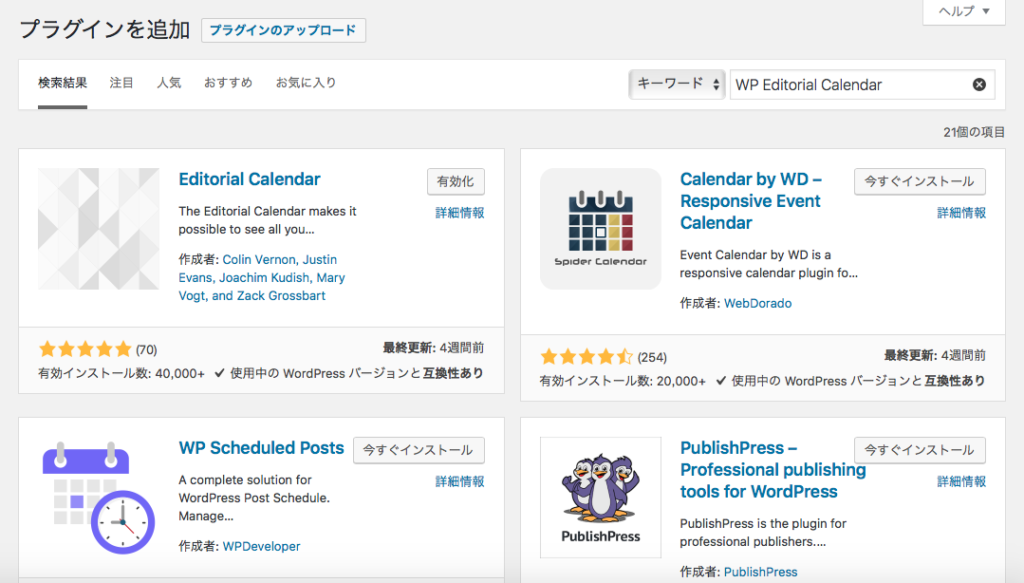Click the Editorial Calendar 最終更新: 4週間前 text
Screen dimensions: 1024x583
433,348
